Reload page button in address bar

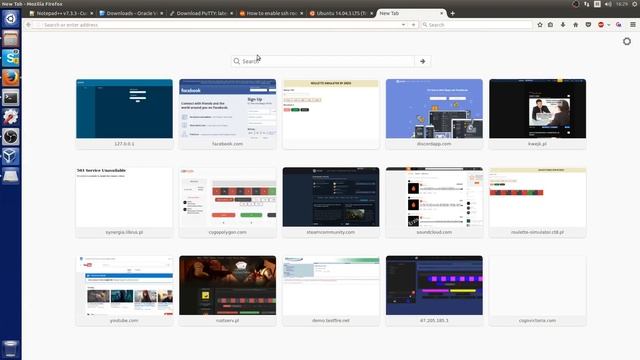point(413,25)
